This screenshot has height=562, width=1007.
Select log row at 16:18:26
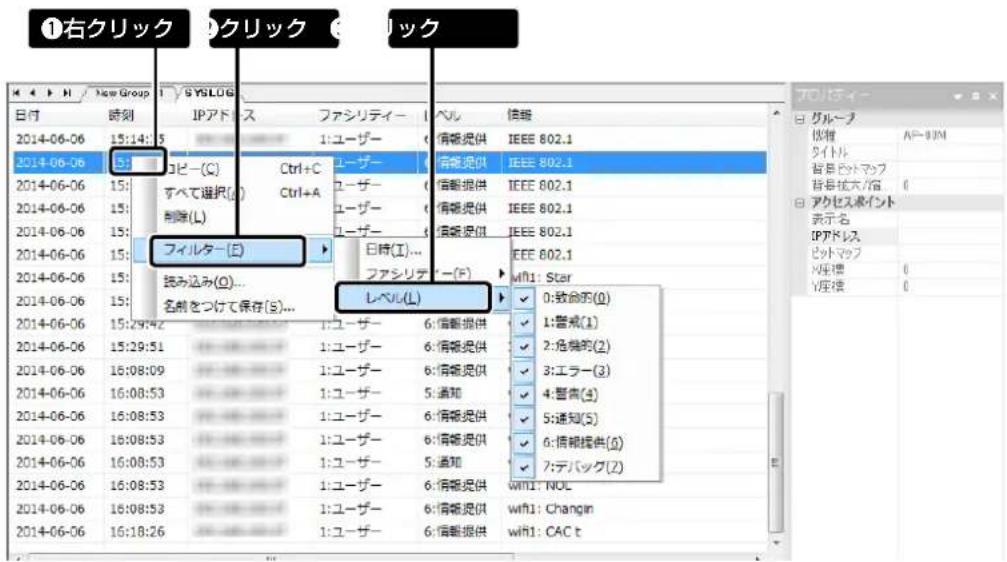(389, 532)
